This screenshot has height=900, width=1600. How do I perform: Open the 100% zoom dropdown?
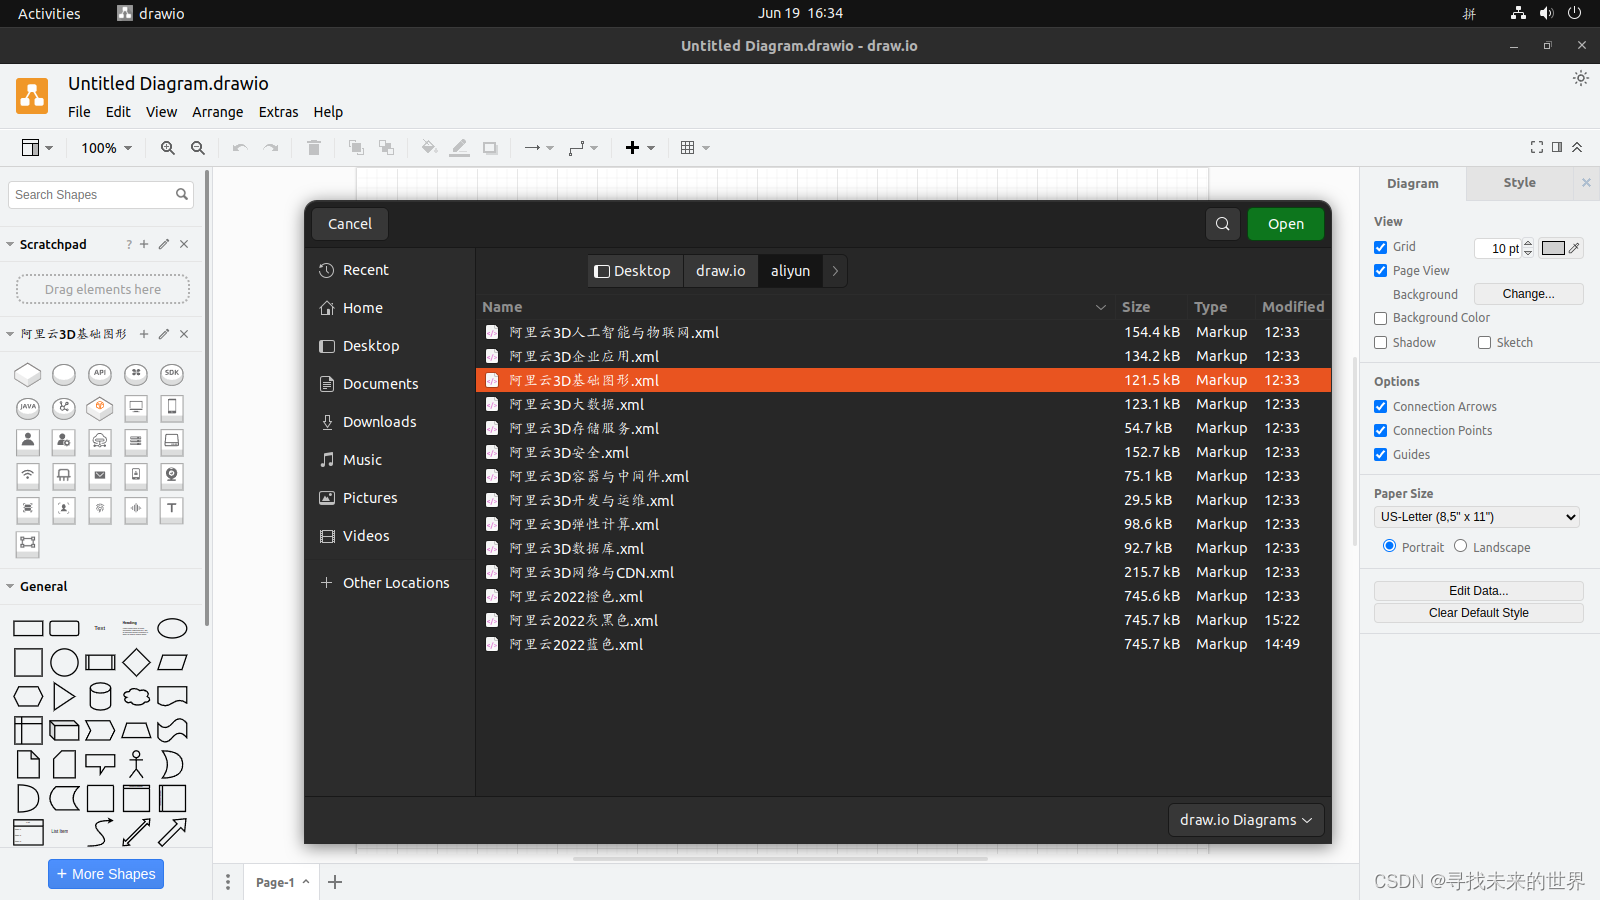pos(107,148)
